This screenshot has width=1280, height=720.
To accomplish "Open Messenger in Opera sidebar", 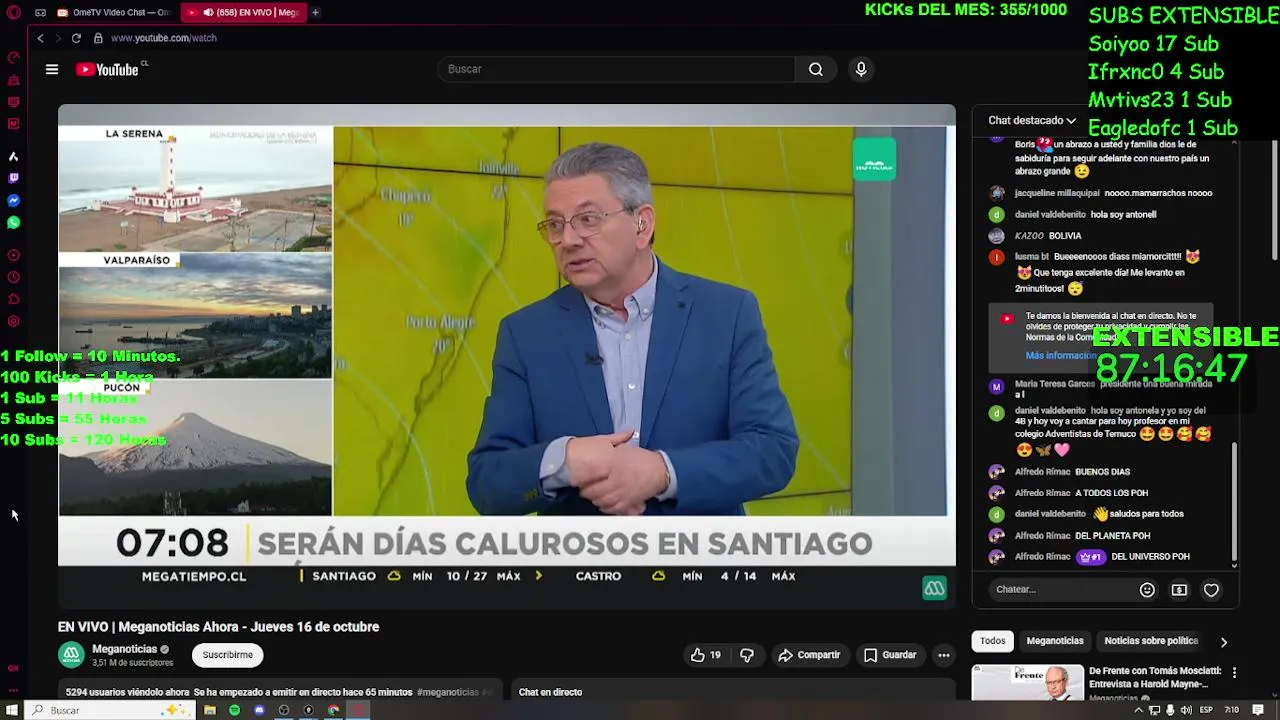I will pos(13,201).
